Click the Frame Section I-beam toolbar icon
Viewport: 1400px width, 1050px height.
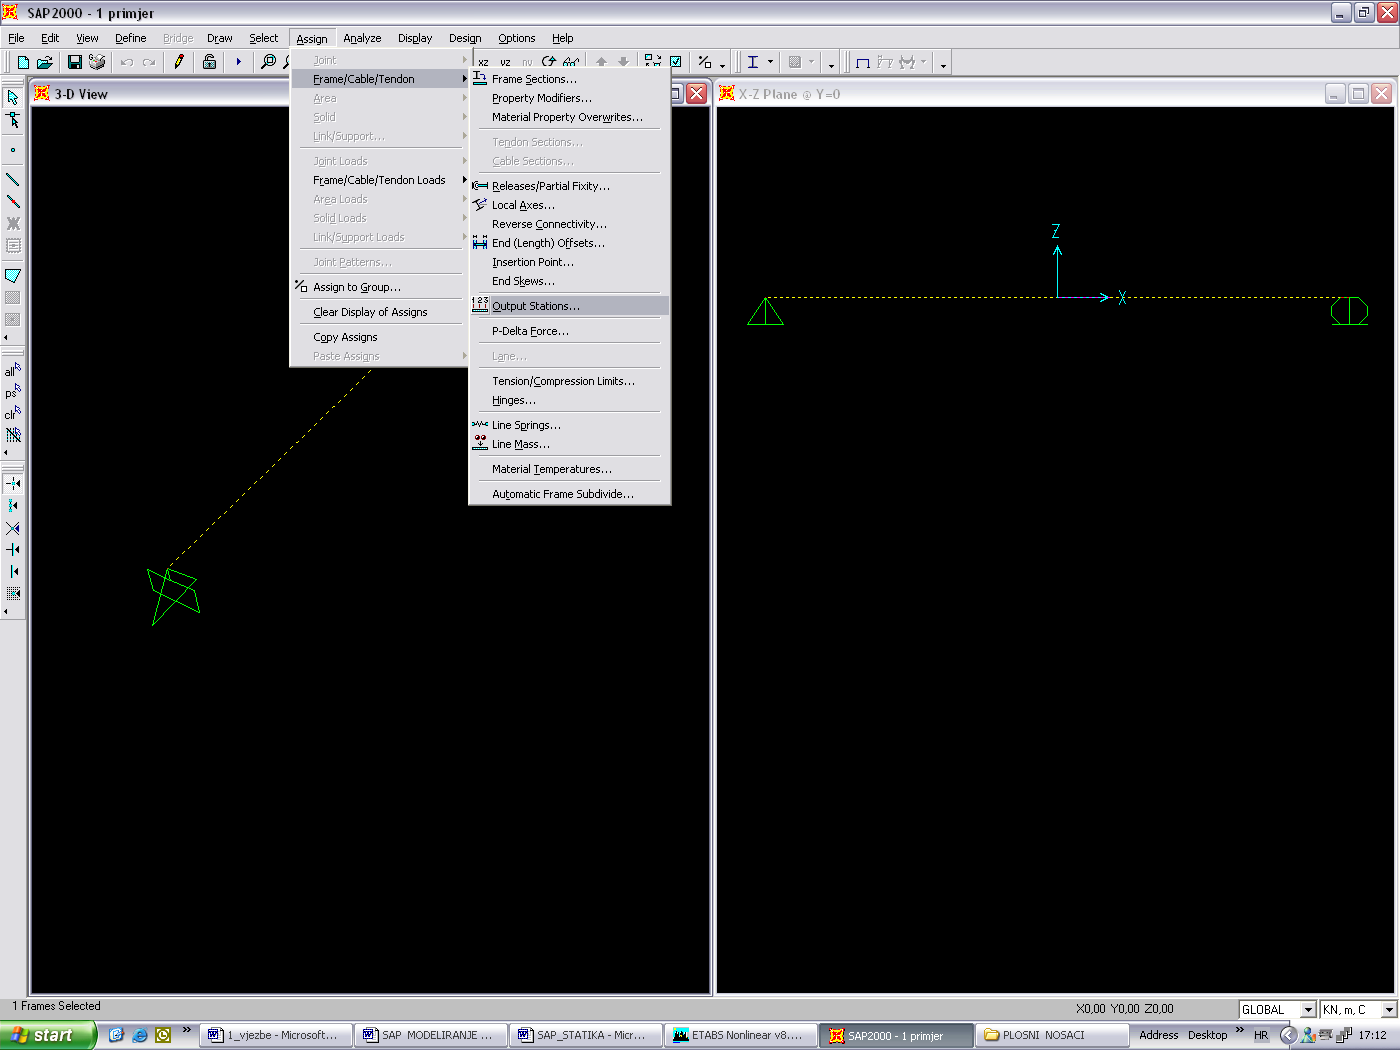(753, 62)
